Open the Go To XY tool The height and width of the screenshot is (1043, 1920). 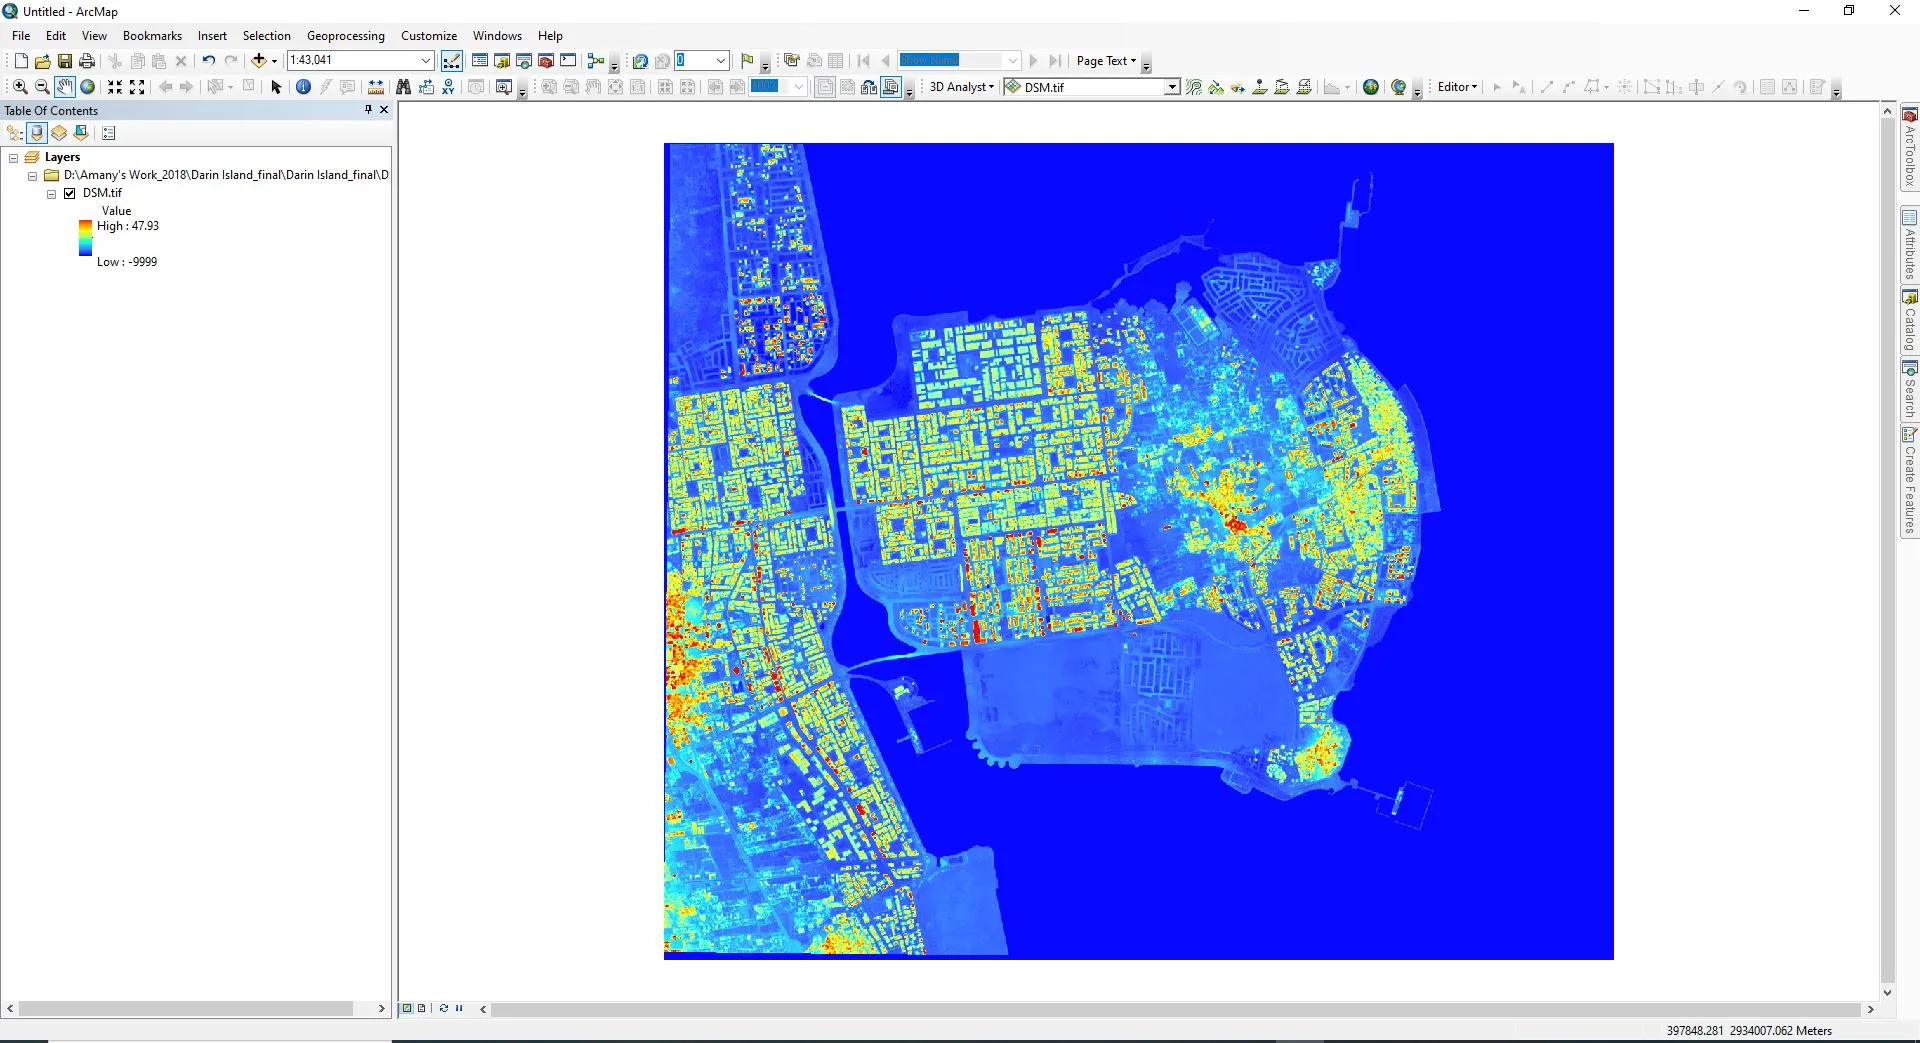(x=448, y=87)
